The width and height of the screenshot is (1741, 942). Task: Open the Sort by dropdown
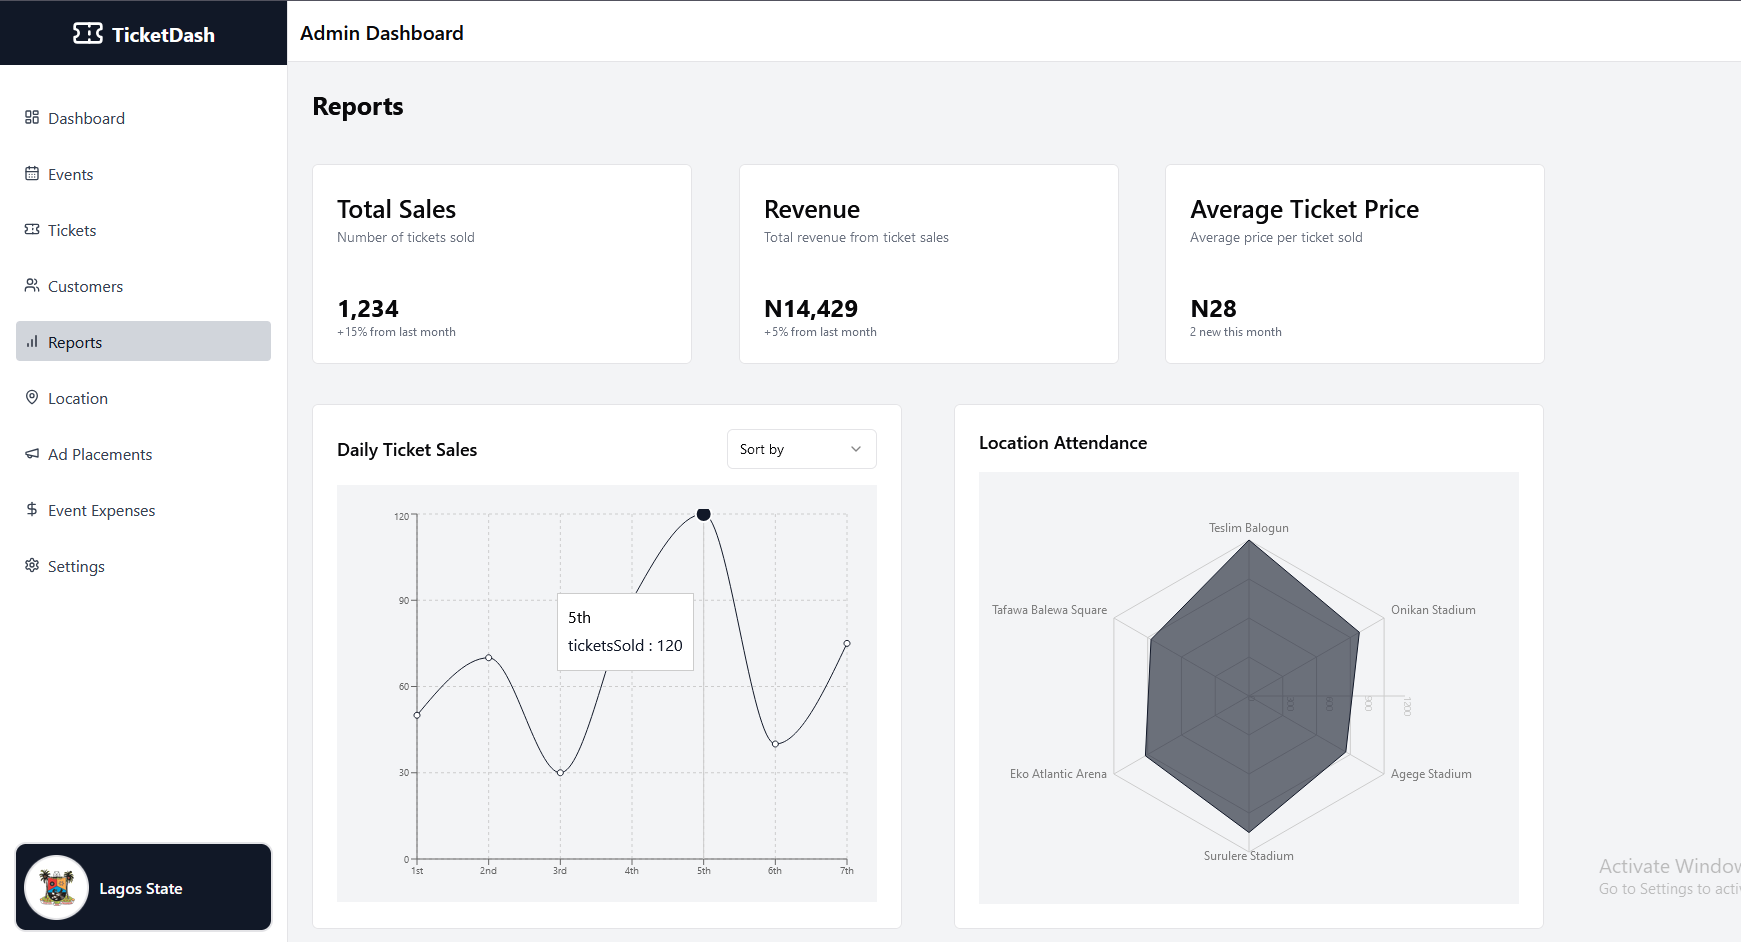(801, 449)
